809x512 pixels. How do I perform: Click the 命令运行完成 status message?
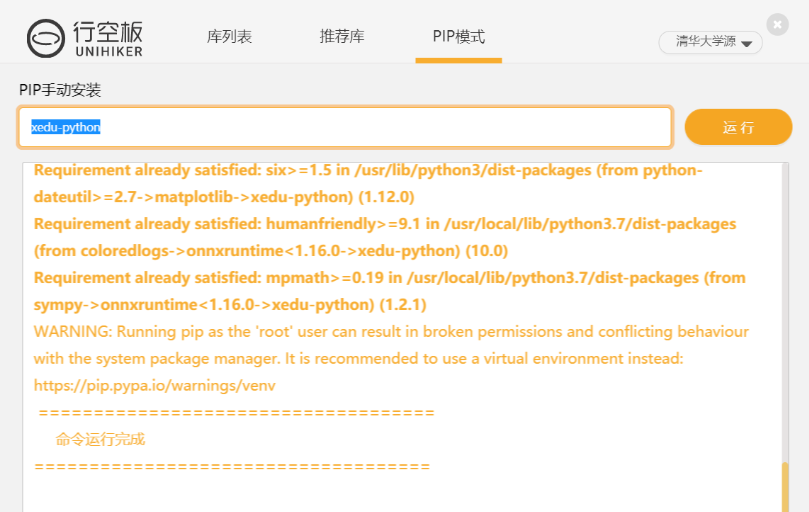[100, 439]
